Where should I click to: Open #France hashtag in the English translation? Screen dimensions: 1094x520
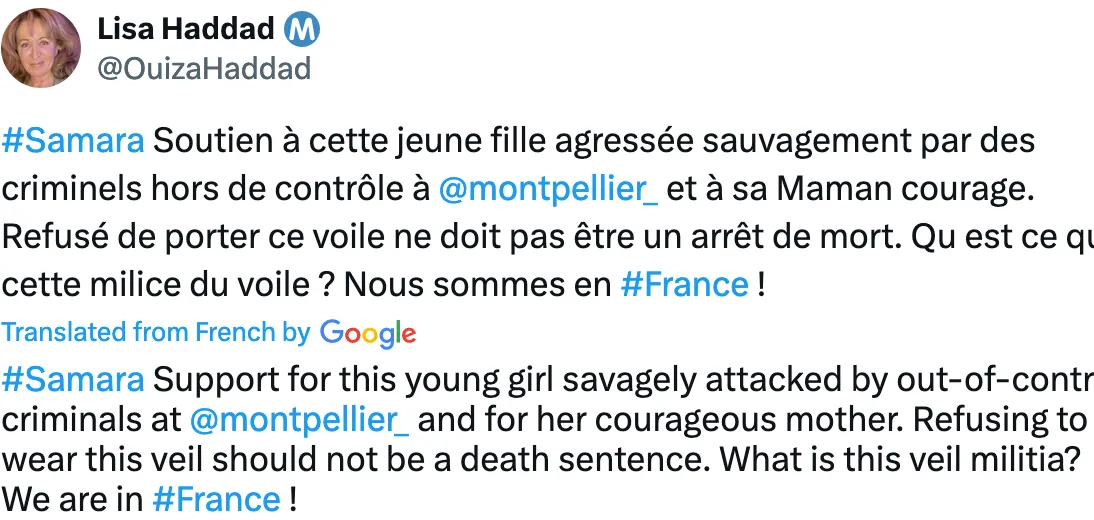point(215,498)
